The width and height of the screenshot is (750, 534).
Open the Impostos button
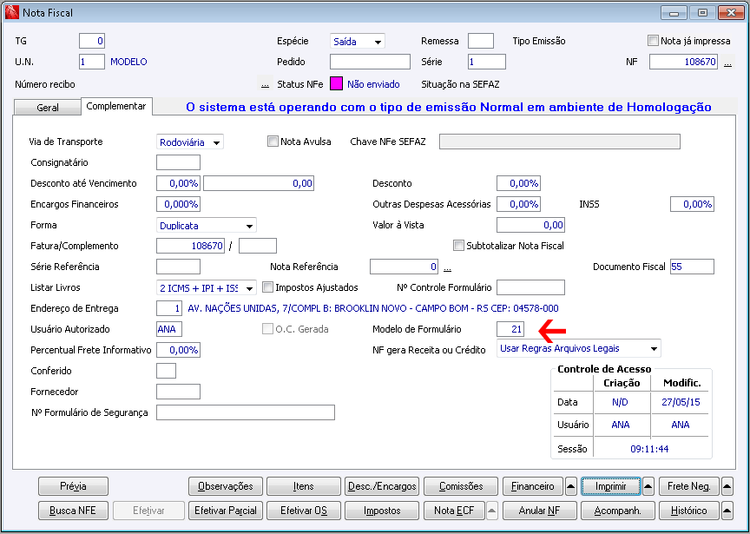(x=382, y=511)
